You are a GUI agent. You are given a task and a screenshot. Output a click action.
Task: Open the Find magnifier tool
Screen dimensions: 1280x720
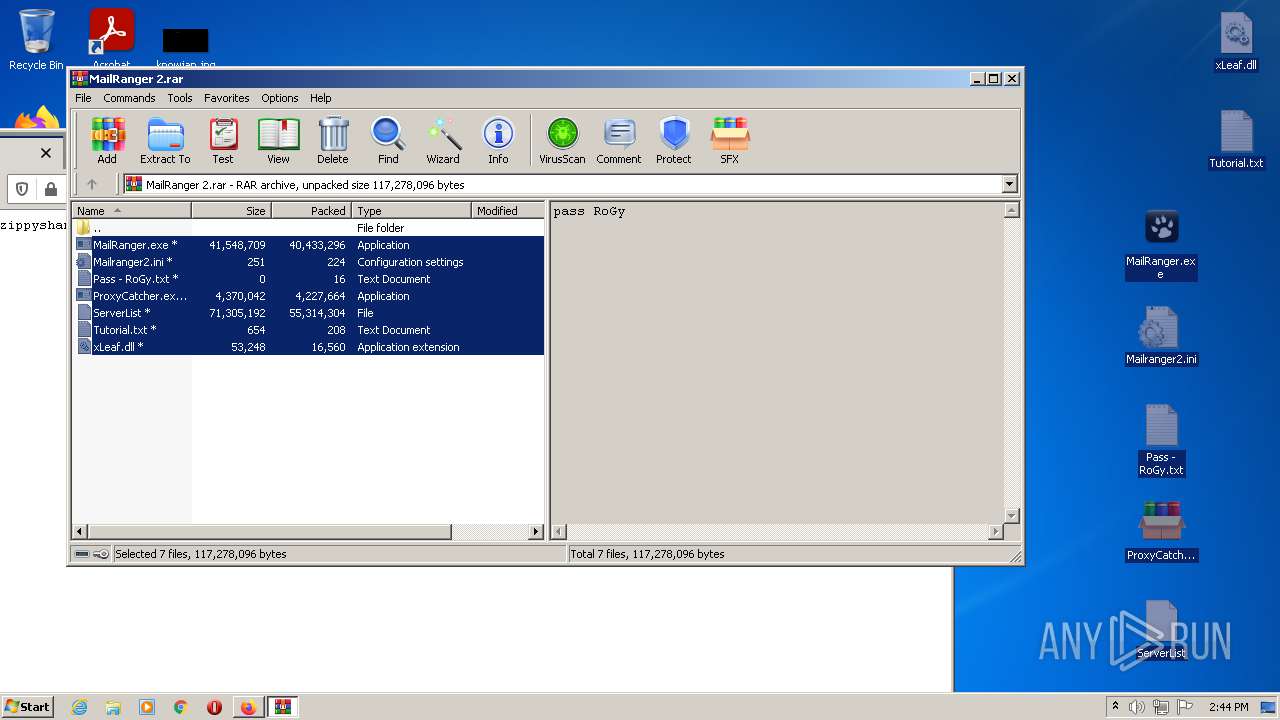click(388, 141)
